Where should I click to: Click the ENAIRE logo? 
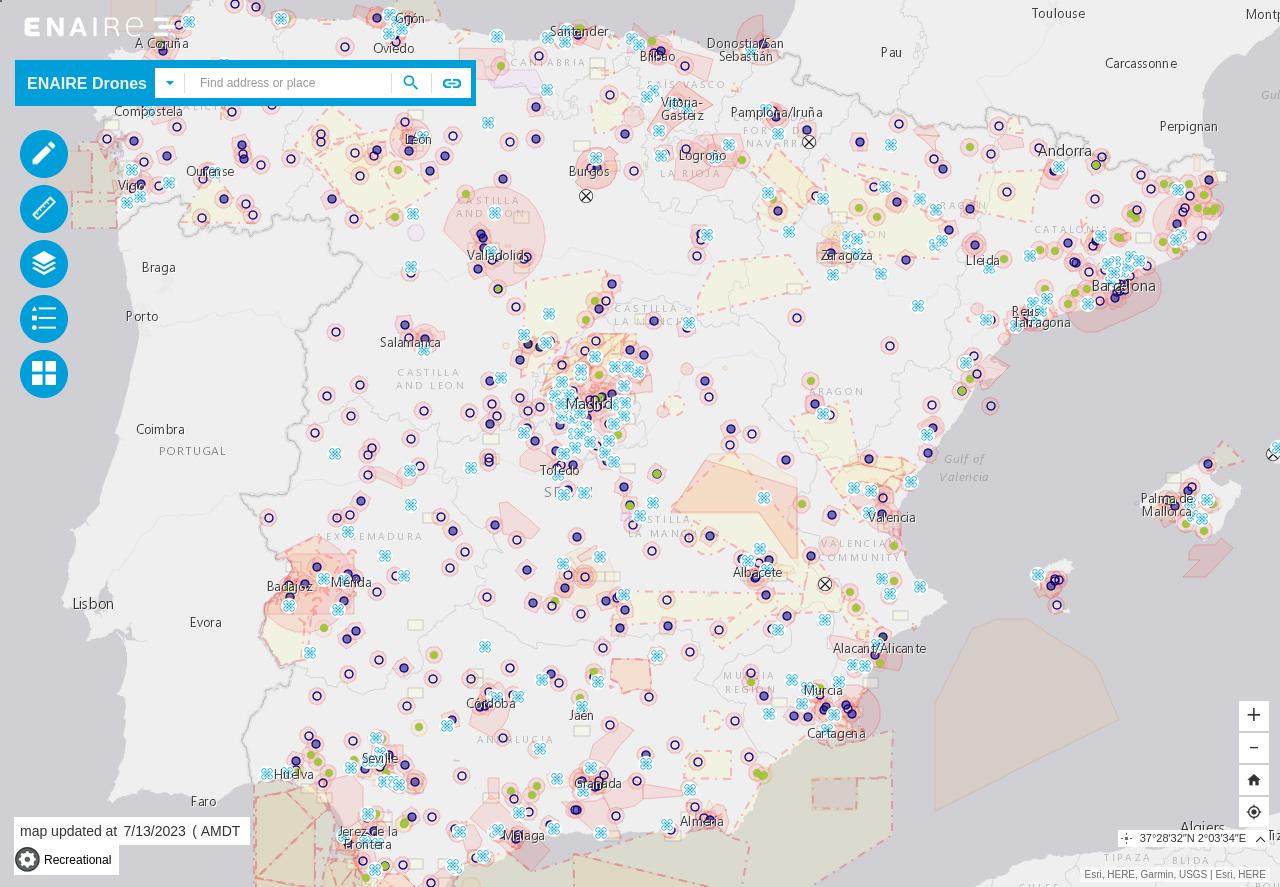coord(97,27)
